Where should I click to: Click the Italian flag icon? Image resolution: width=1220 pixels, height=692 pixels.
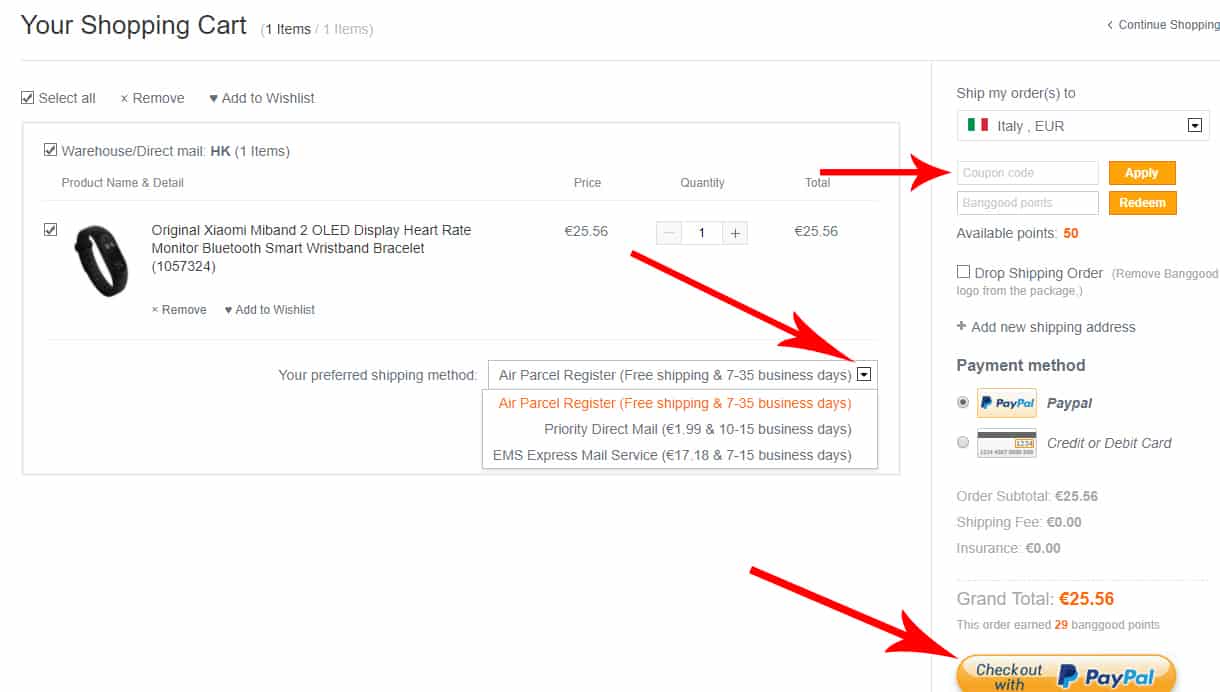click(977, 125)
